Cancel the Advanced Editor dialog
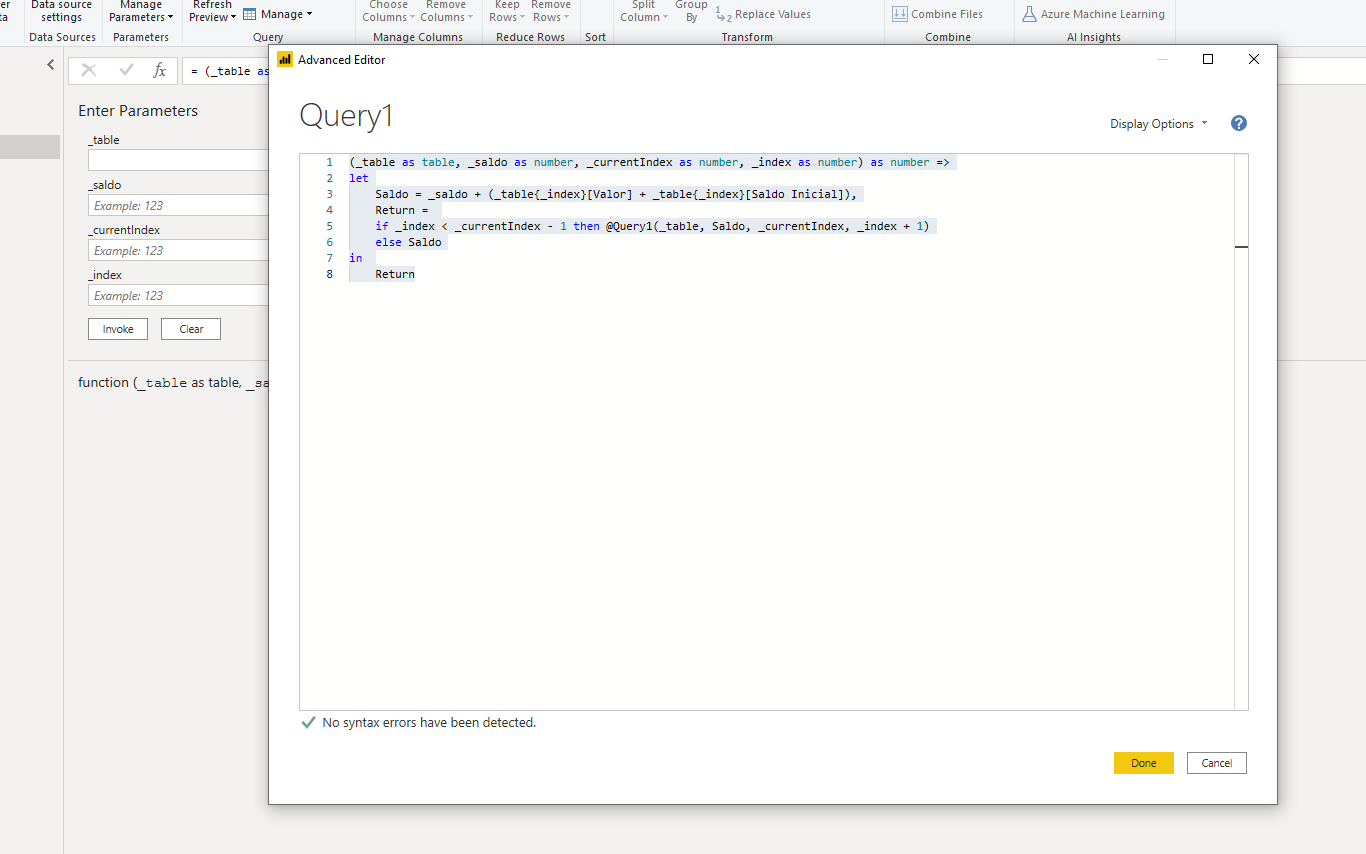This screenshot has height=854, width=1366. [1217, 763]
